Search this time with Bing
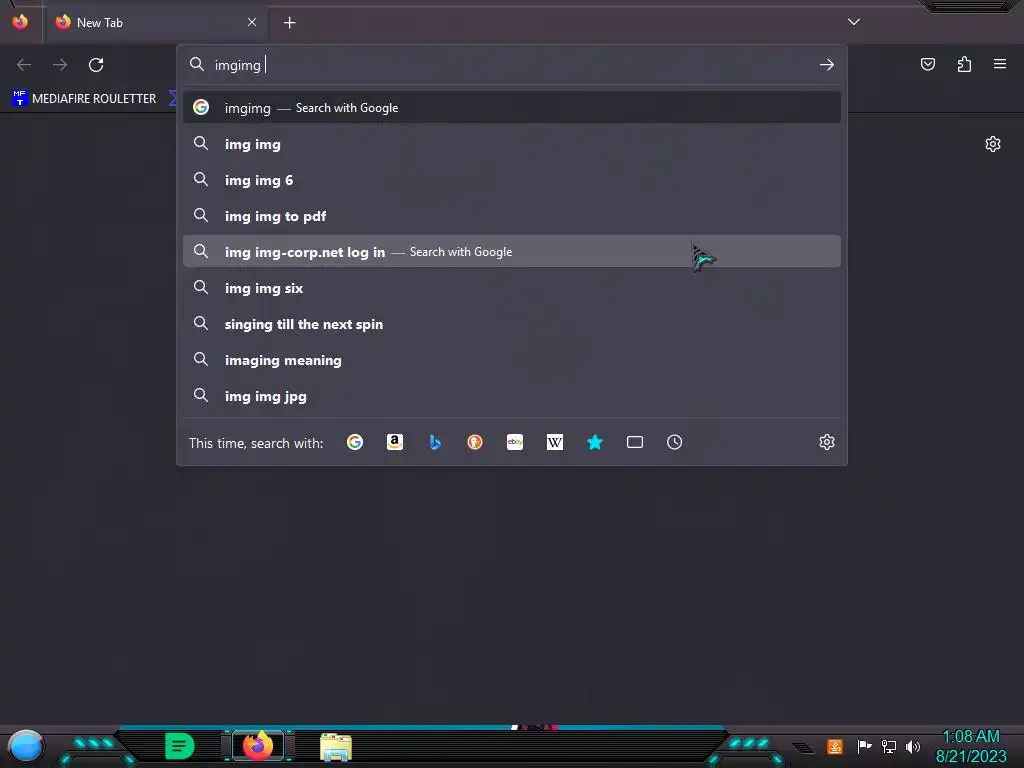1024x768 pixels. pyautogui.click(x=435, y=442)
